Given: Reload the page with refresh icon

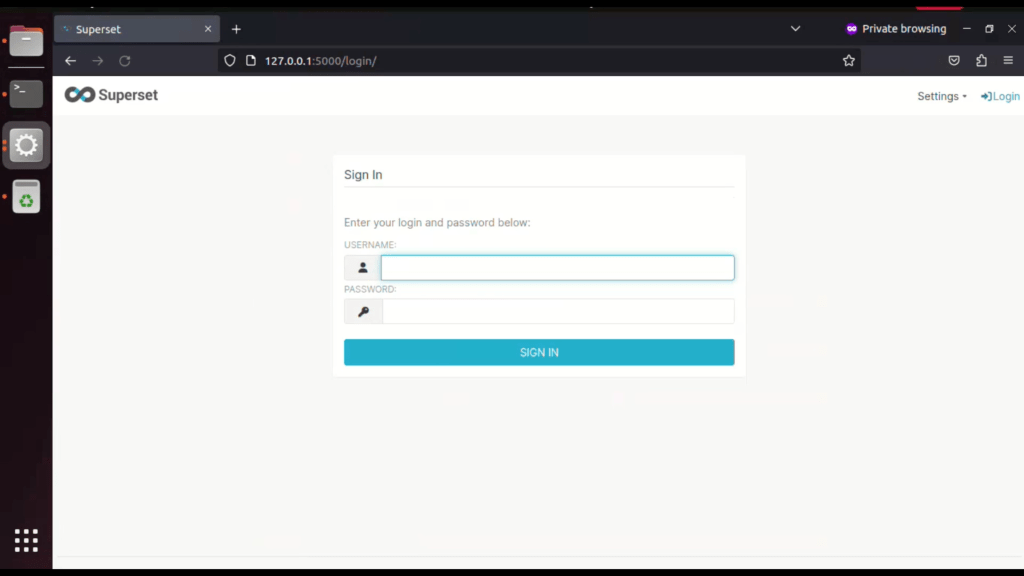Looking at the screenshot, I should coord(125,61).
